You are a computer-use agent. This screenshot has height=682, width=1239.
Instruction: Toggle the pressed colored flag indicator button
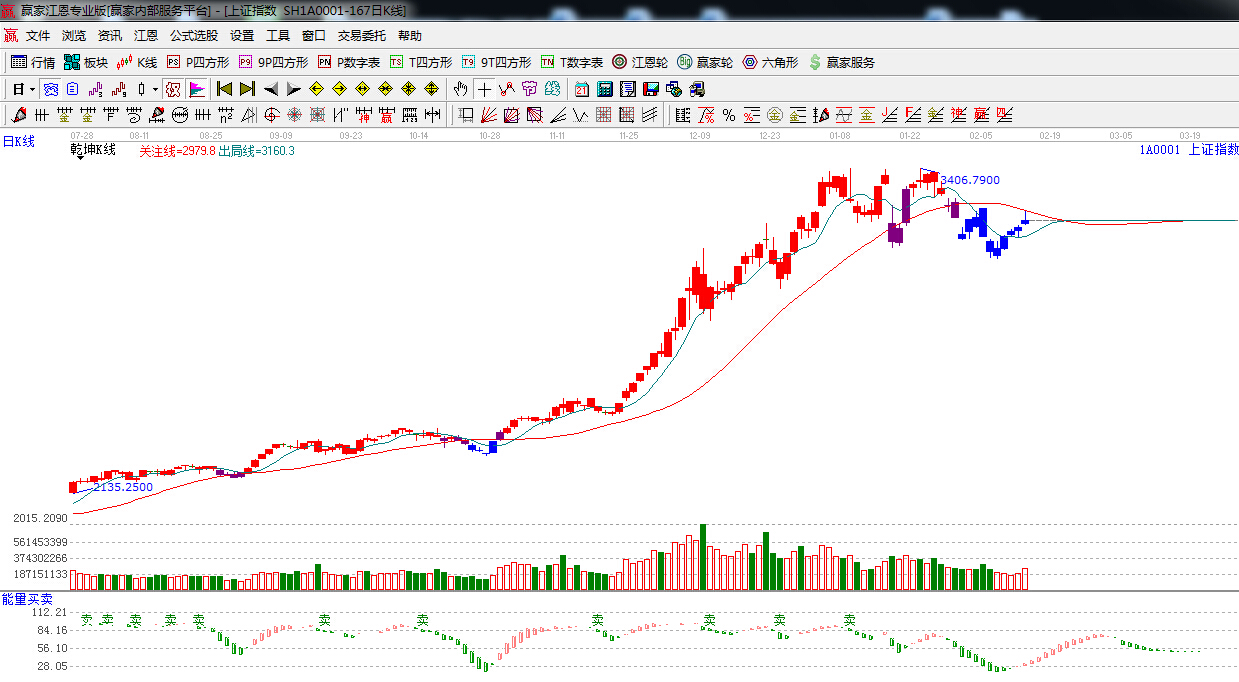click(x=196, y=89)
